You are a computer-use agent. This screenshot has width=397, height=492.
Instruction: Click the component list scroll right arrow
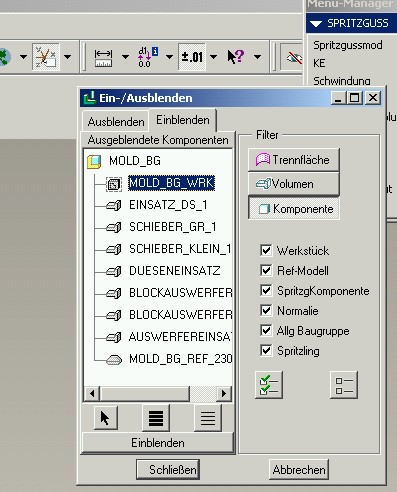[224, 394]
